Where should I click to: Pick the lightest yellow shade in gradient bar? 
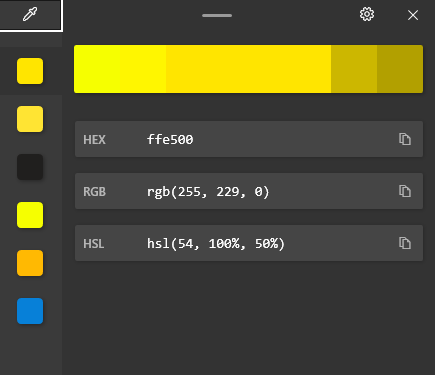coord(97,69)
